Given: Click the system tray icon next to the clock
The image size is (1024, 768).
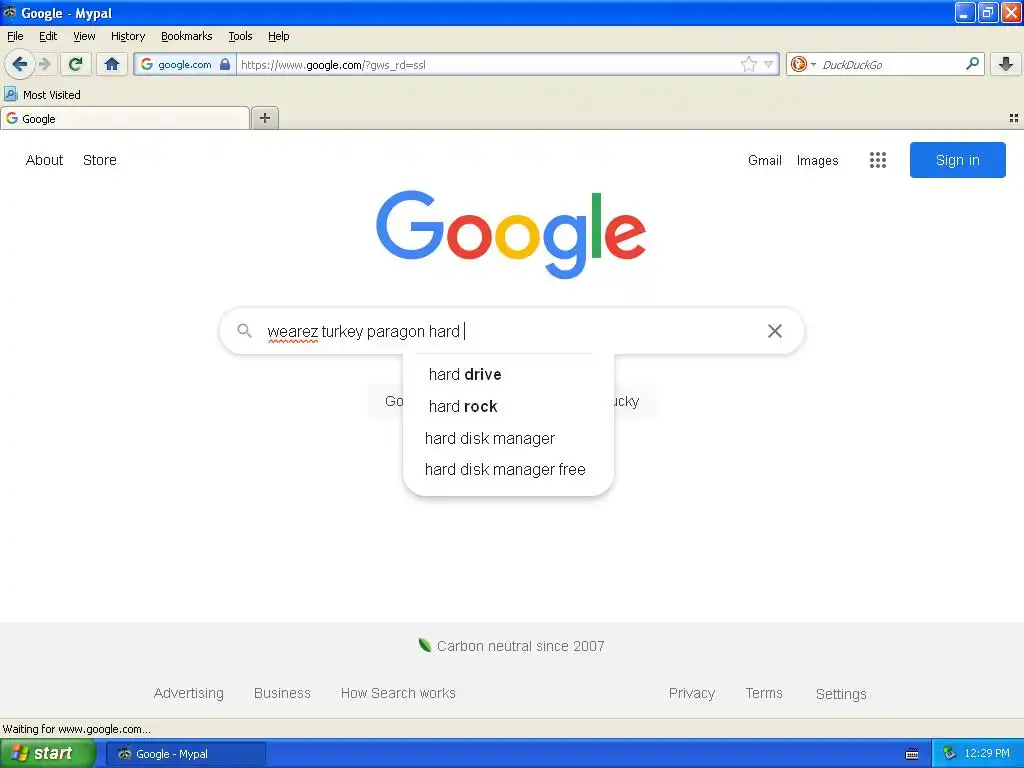Looking at the screenshot, I should (x=948, y=753).
